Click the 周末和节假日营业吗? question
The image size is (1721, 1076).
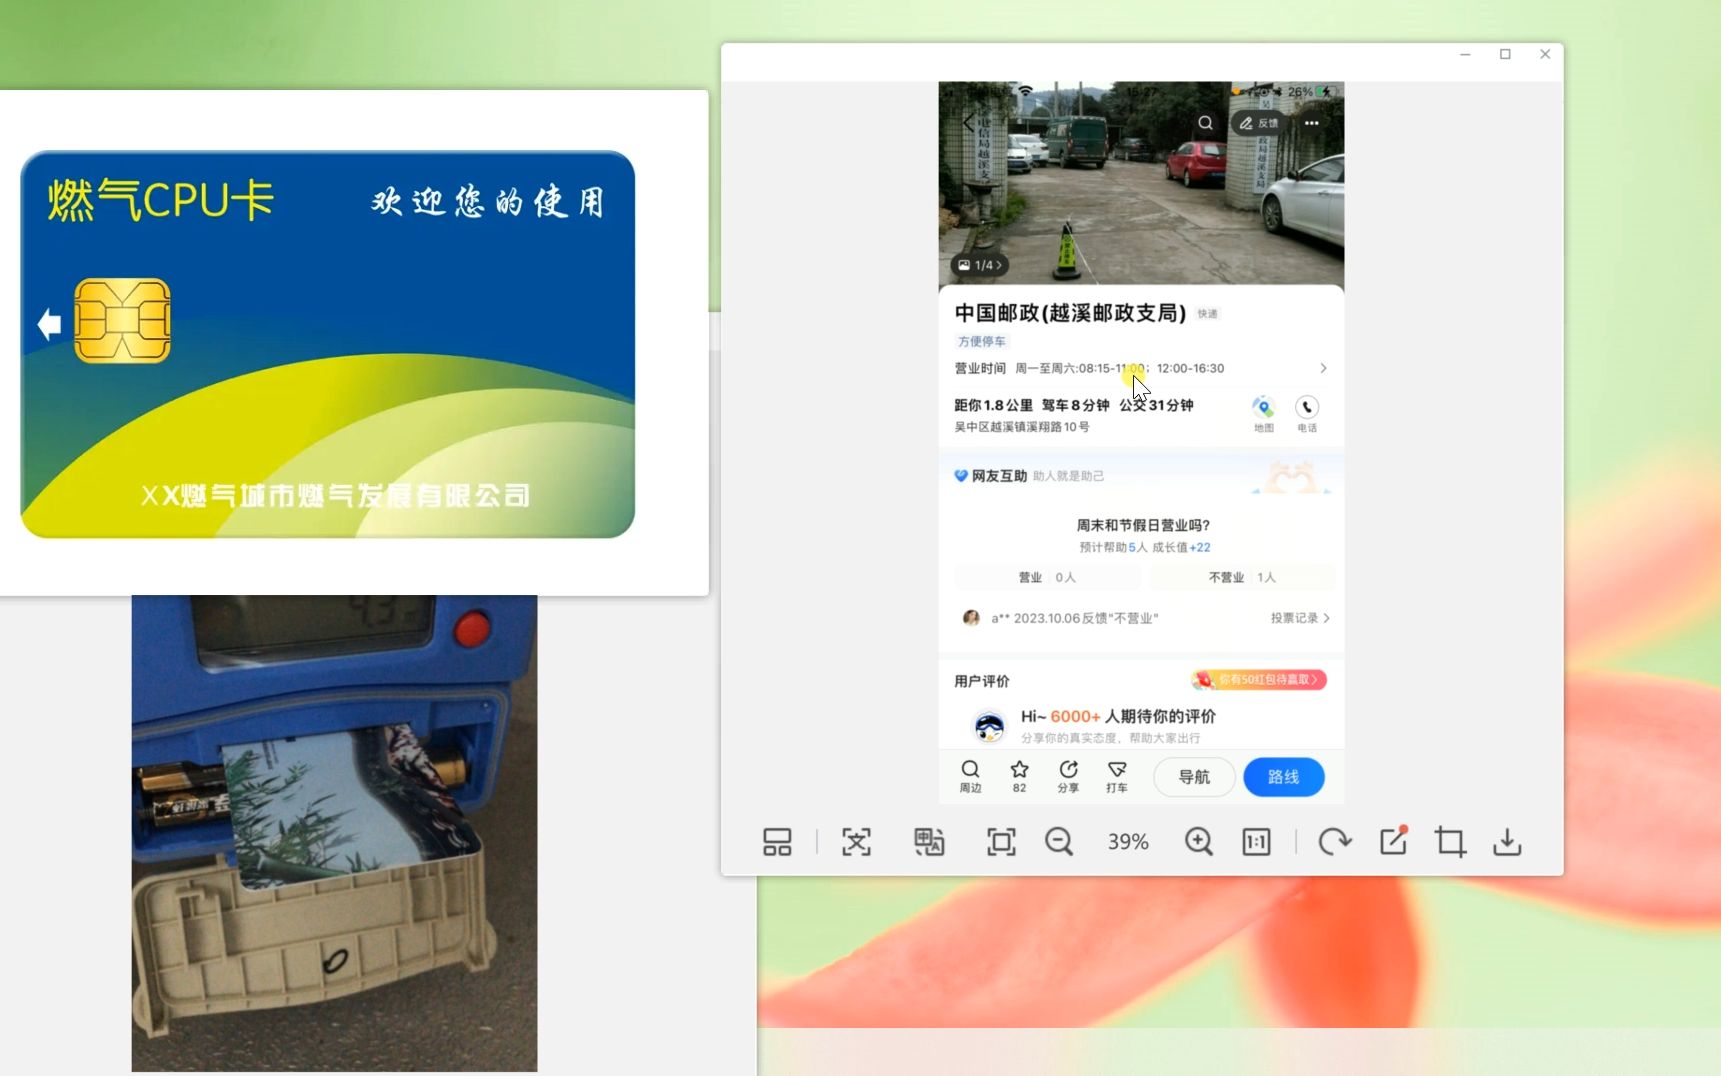point(1143,525)
